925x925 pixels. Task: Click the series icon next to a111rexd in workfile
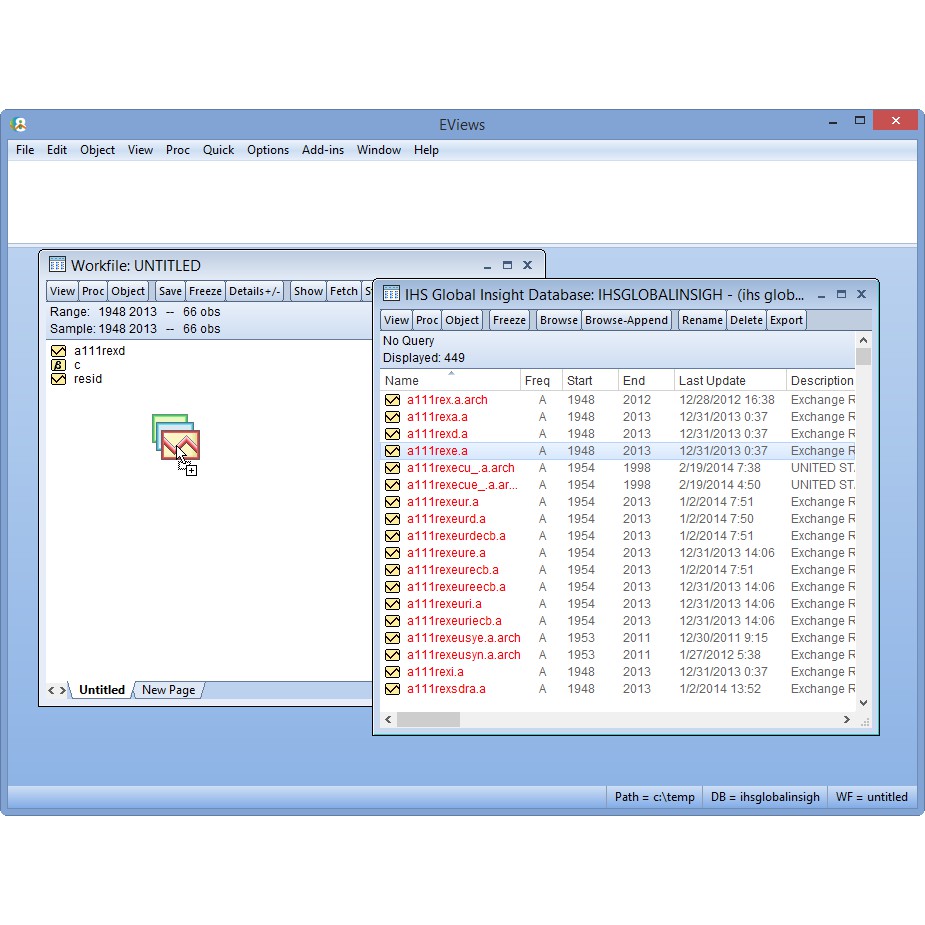[58, 351]
